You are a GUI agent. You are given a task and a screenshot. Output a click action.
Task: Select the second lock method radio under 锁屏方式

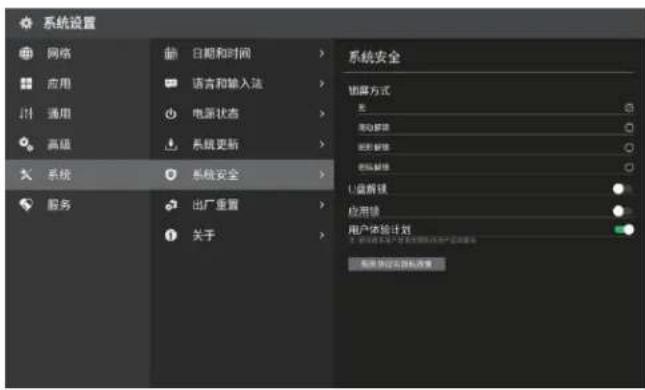click(629, 128)
